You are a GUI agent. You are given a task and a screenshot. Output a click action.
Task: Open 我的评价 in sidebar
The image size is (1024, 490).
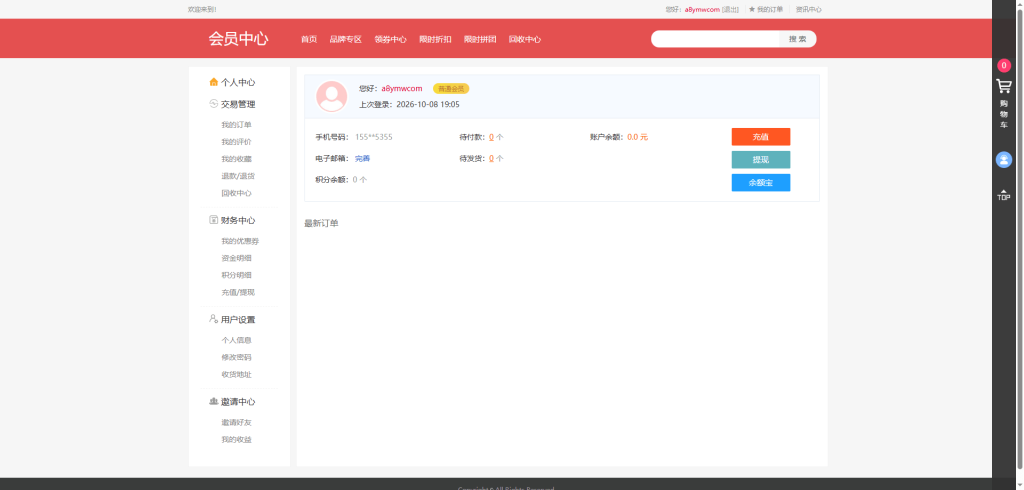[236, 142]
